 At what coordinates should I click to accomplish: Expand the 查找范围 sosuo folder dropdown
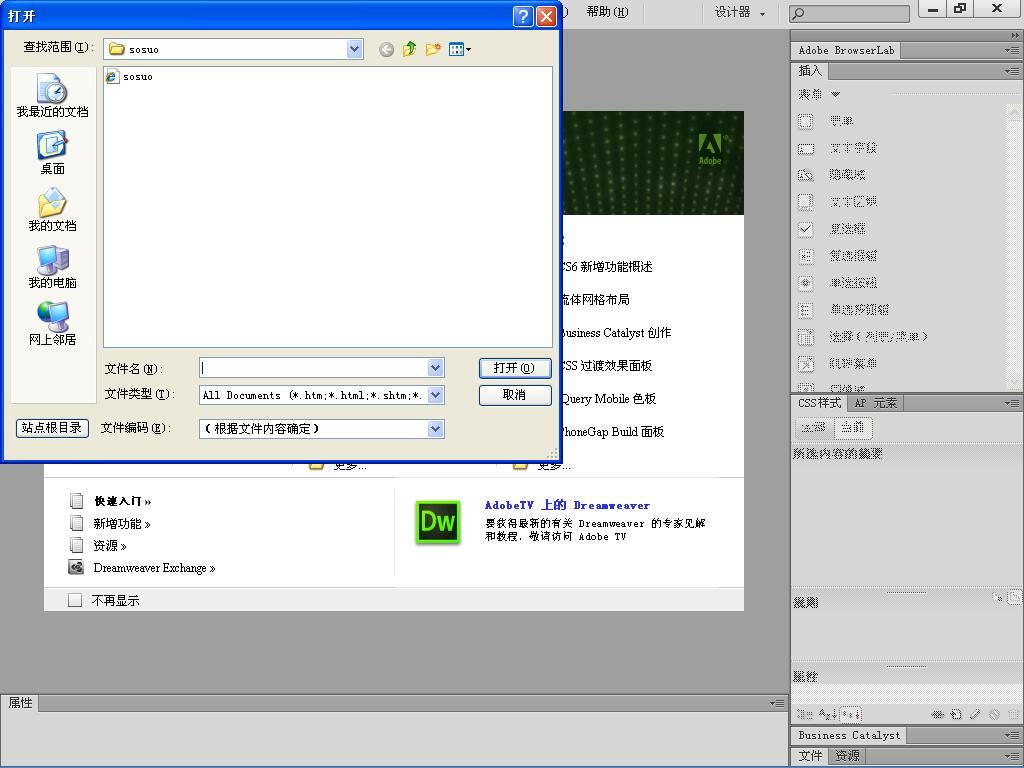[355, 49]
